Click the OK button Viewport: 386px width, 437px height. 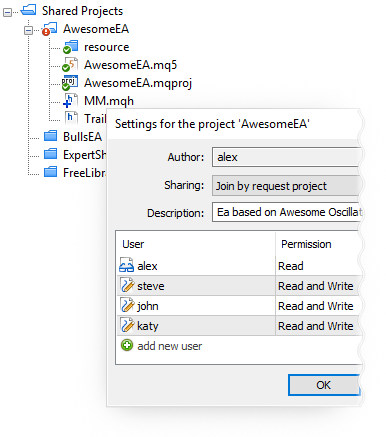pos(324,385)
